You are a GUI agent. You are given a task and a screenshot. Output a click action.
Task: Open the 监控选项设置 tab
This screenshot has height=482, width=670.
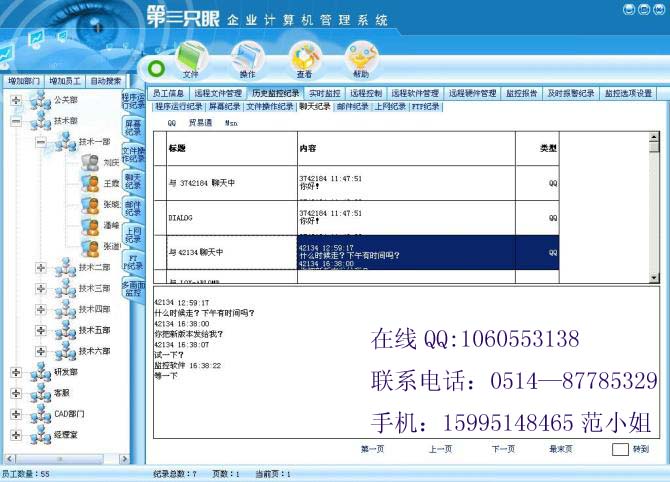[x=627, y=93]
